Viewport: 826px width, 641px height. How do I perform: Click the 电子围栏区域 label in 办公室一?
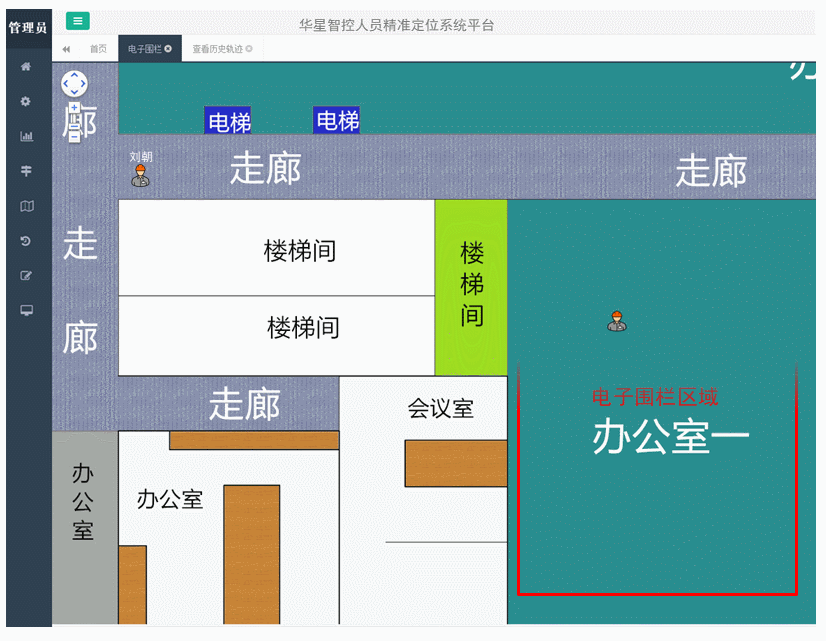pyautogui.click(x=657, y=397)
